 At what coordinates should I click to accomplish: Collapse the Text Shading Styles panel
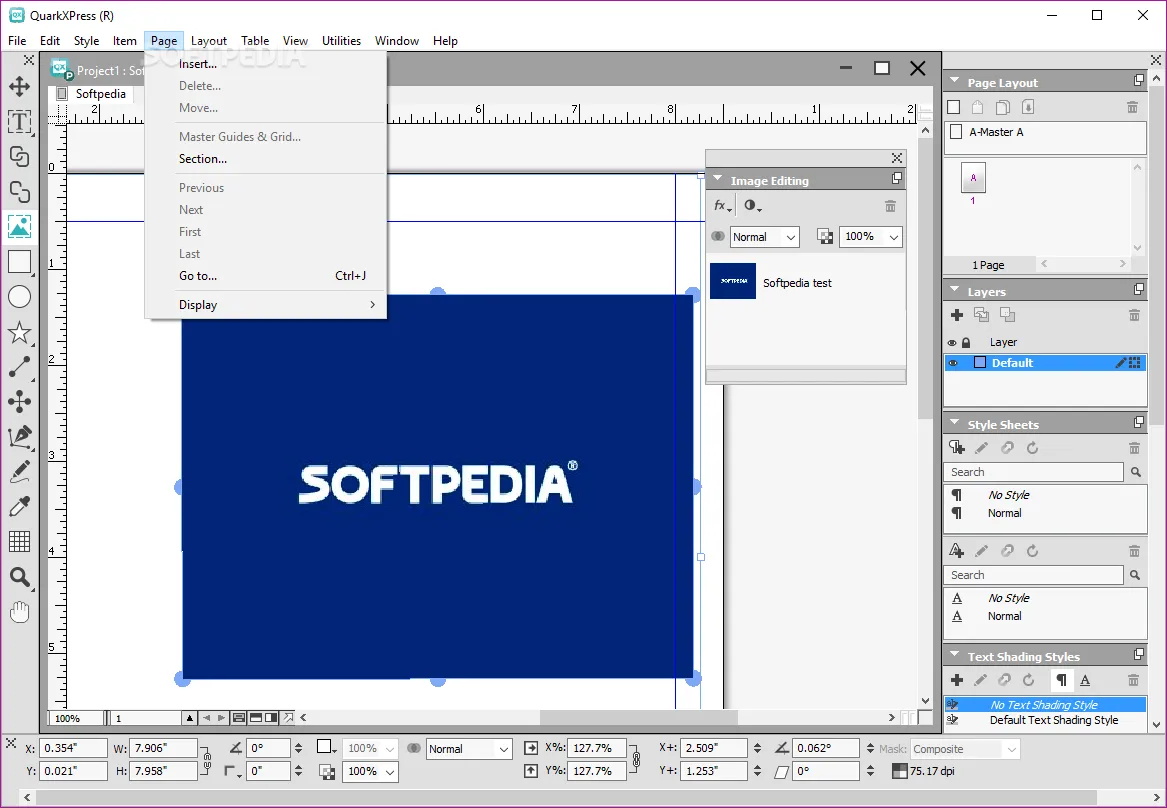click(954, 655)
